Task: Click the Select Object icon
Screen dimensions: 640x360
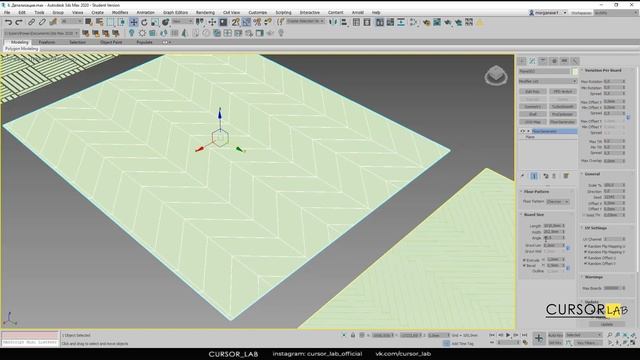Action: point(88,22)
